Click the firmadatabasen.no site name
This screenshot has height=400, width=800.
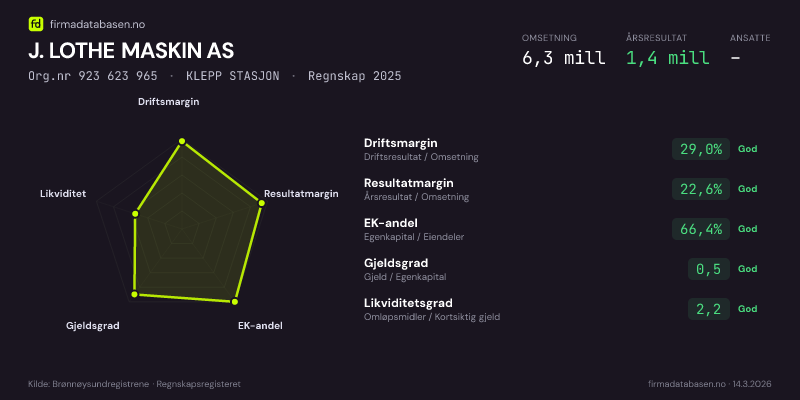(x=93, y=23)
